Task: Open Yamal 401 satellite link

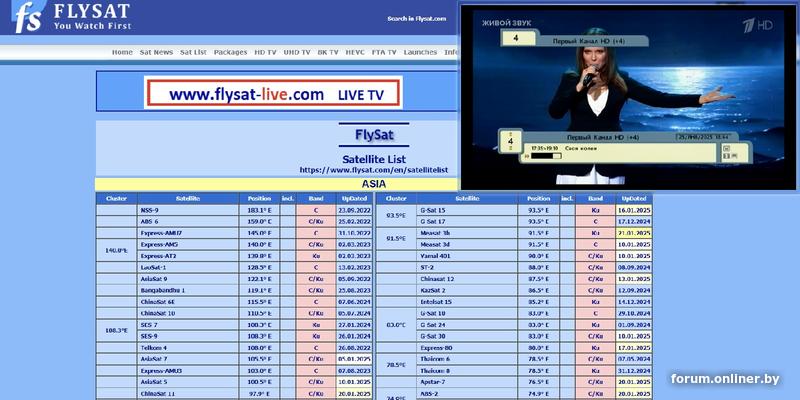Action: click(435, 256)
